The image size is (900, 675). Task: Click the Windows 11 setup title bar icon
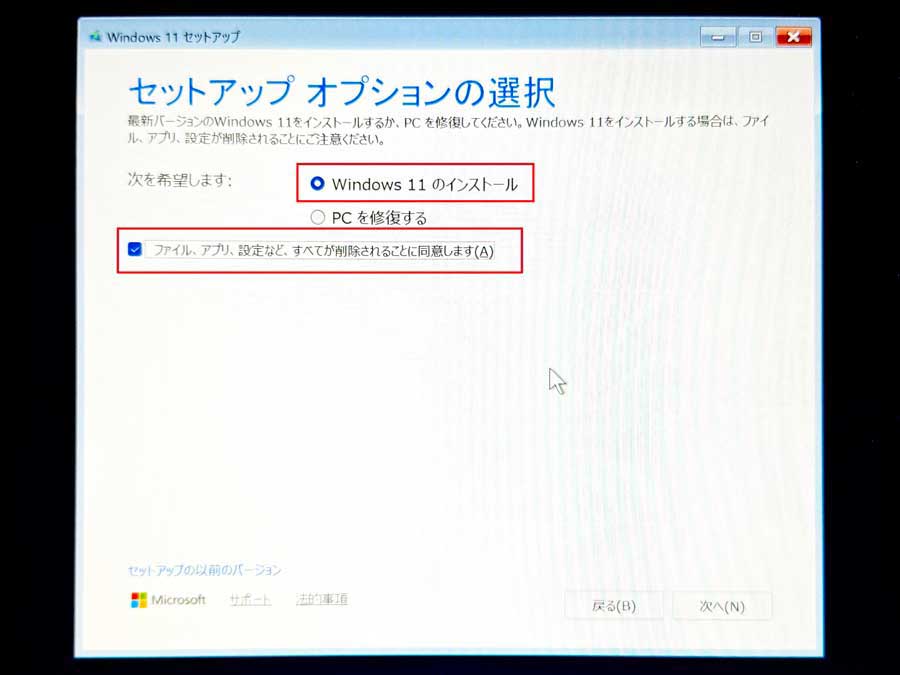click(x=95, y=37)
